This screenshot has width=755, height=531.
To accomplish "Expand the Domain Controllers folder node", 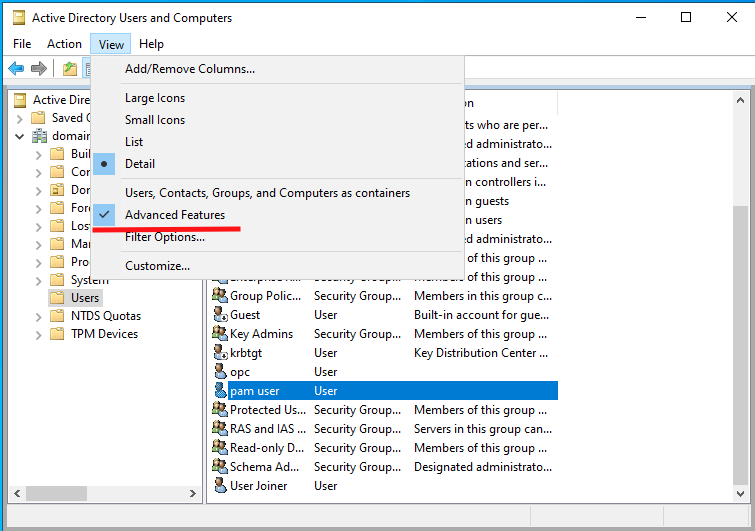I will tap(39, 191).
